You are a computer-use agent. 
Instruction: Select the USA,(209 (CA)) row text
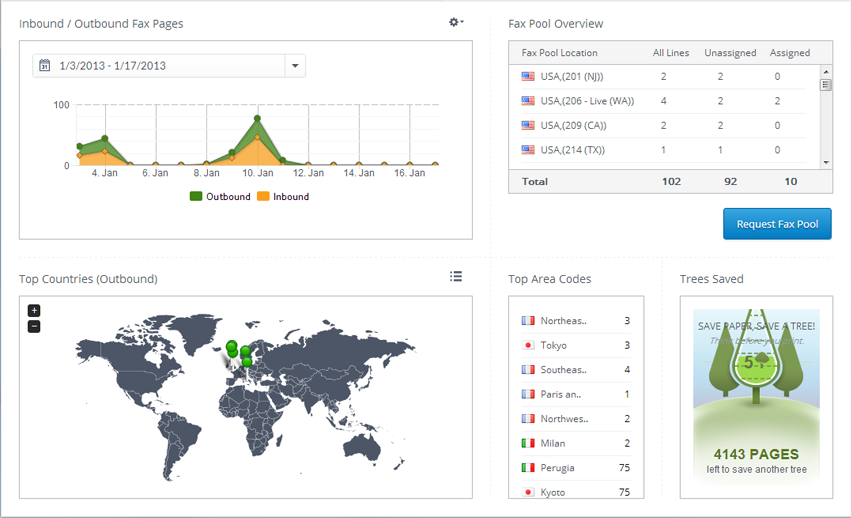pyautogui.click(x=574, y=125)
